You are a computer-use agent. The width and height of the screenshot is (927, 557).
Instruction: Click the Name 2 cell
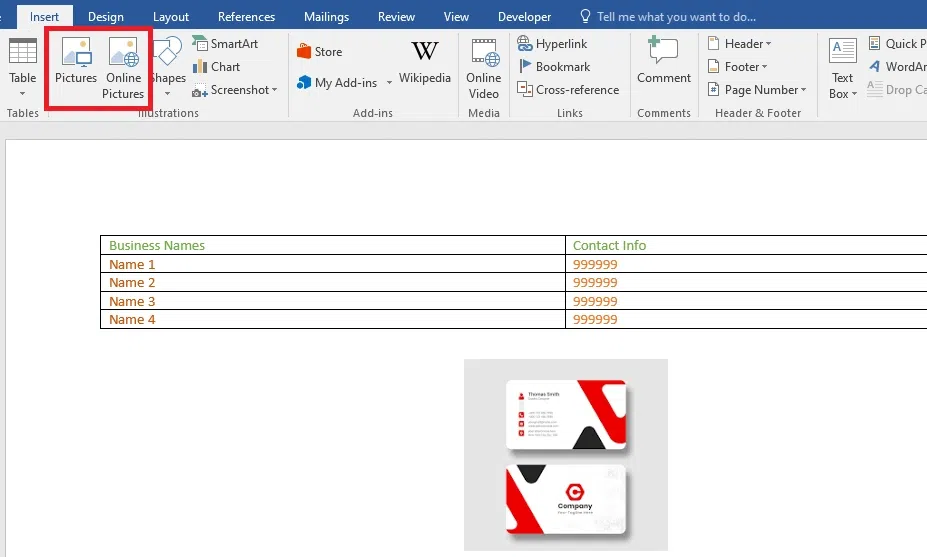click(x=333, y=282)
